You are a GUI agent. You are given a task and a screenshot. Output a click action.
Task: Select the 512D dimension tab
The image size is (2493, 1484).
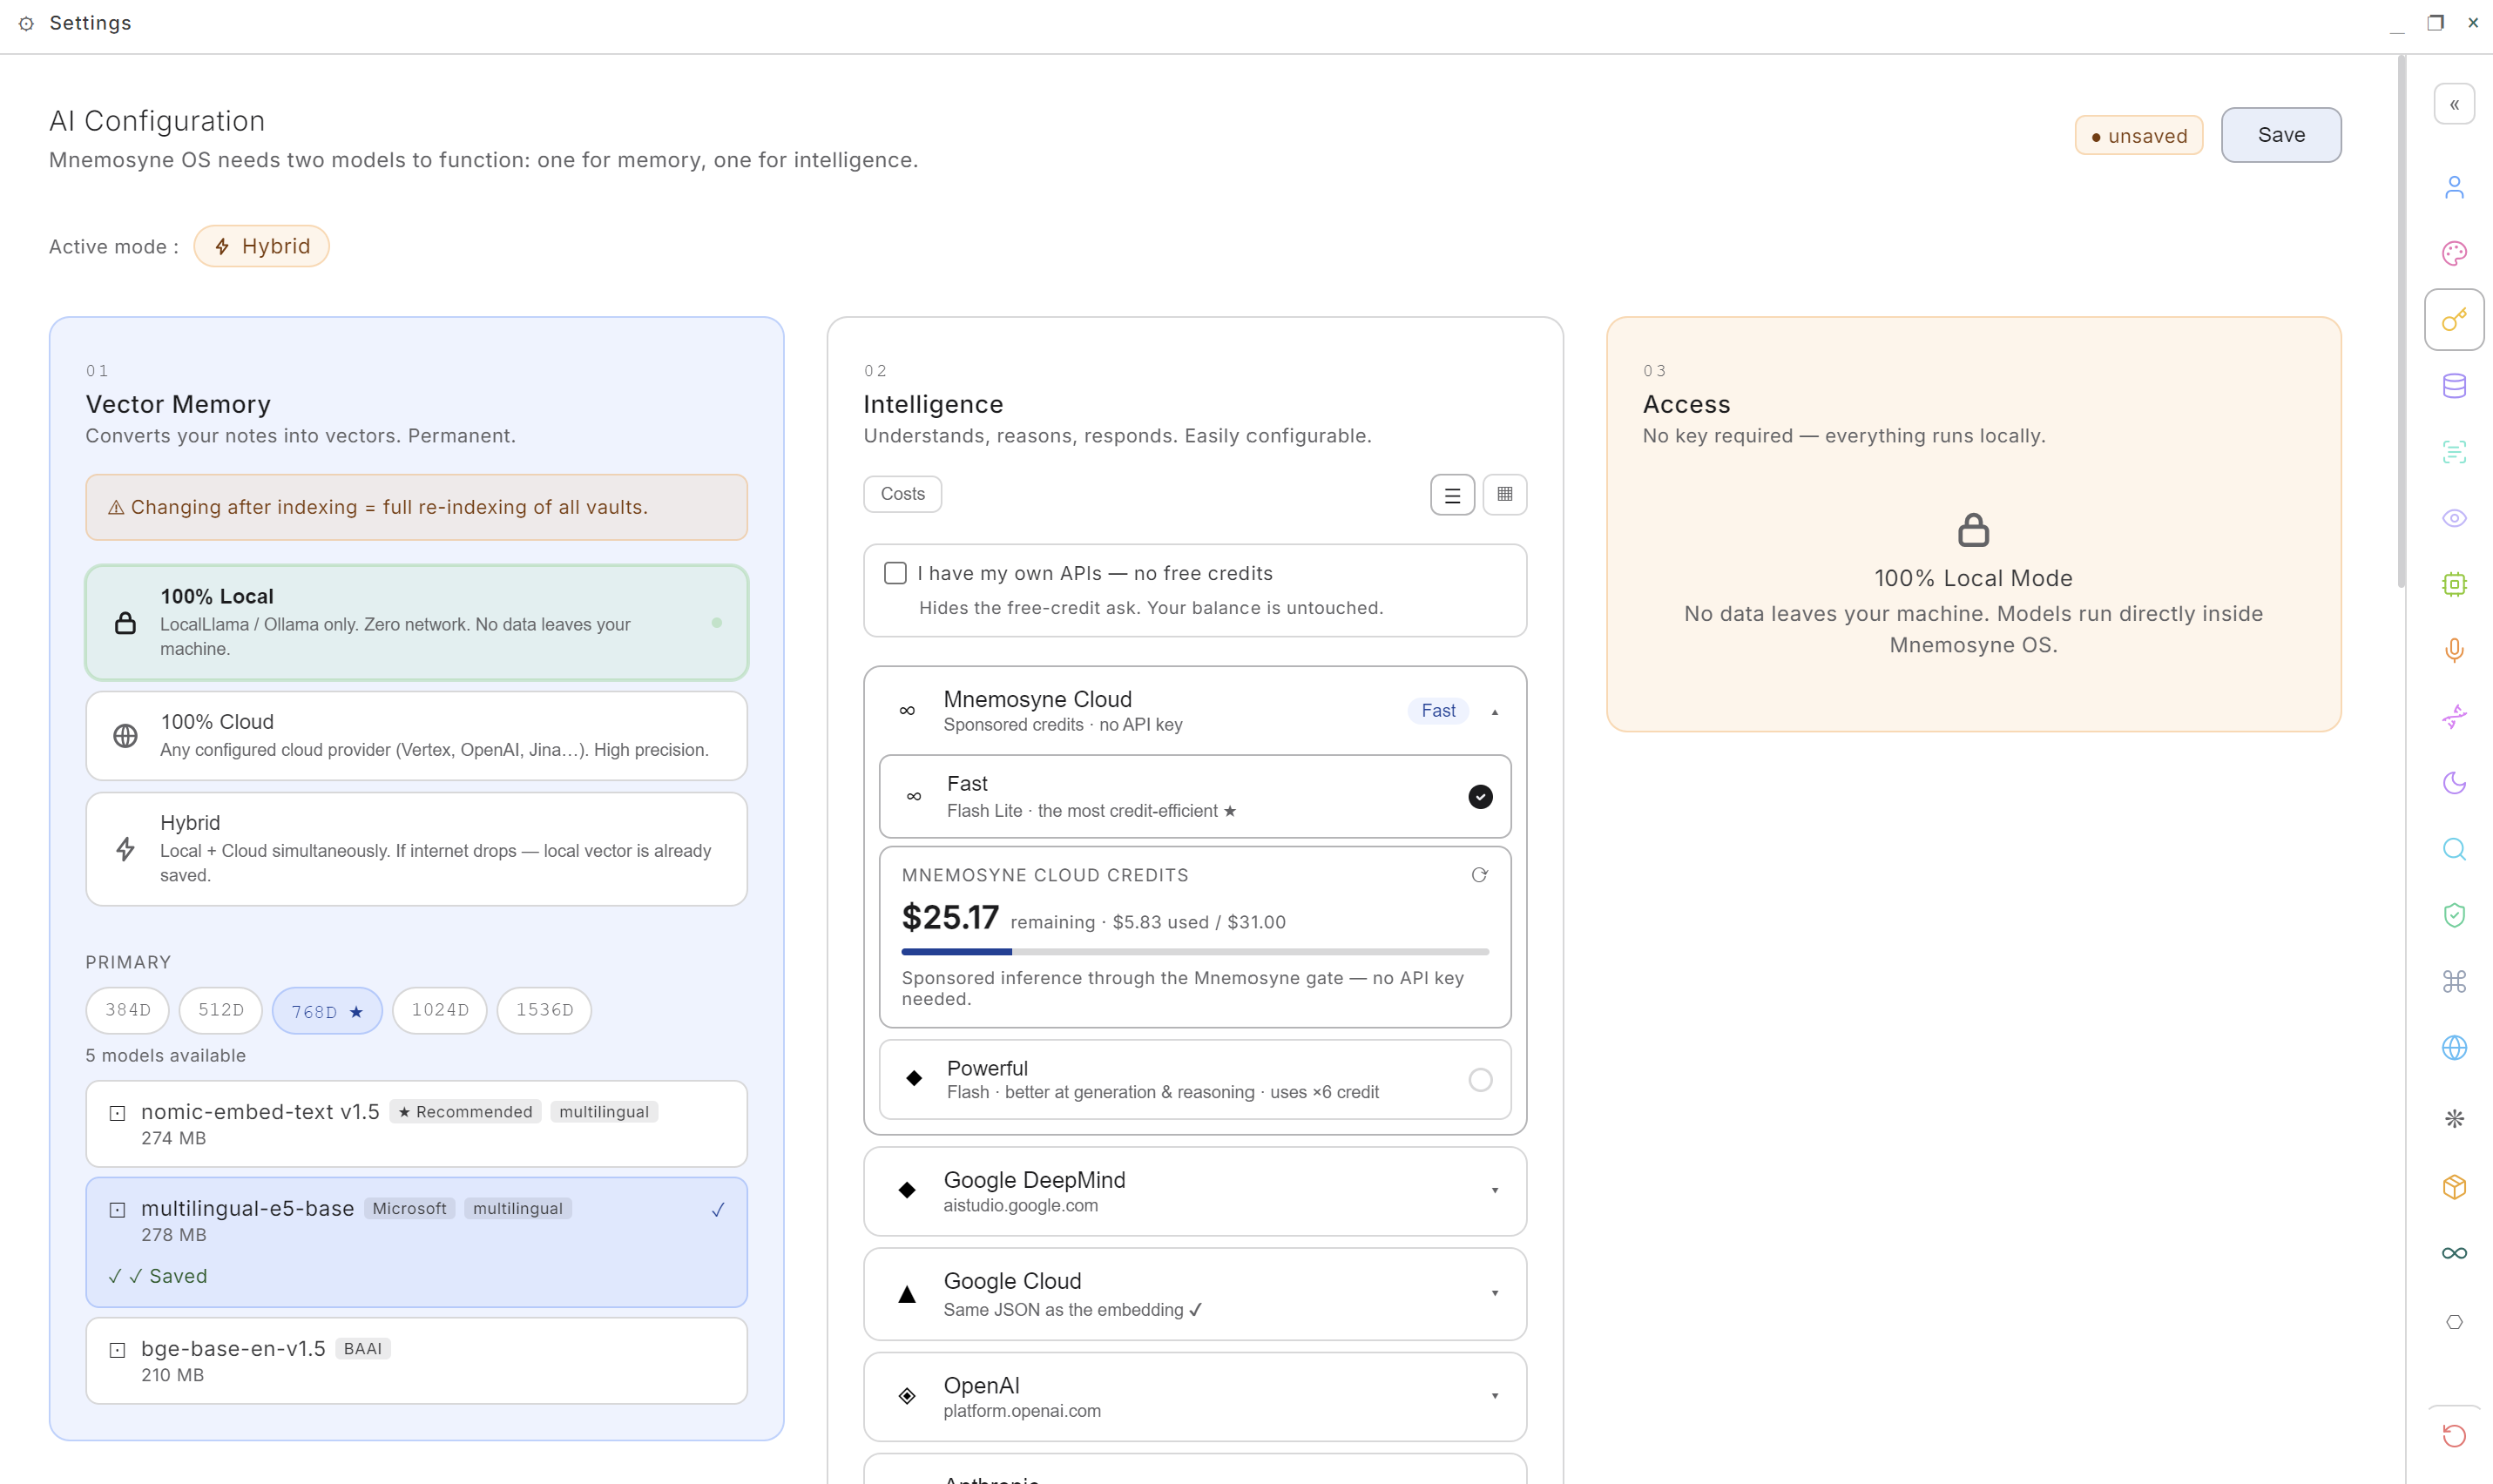pos(220,1010)
